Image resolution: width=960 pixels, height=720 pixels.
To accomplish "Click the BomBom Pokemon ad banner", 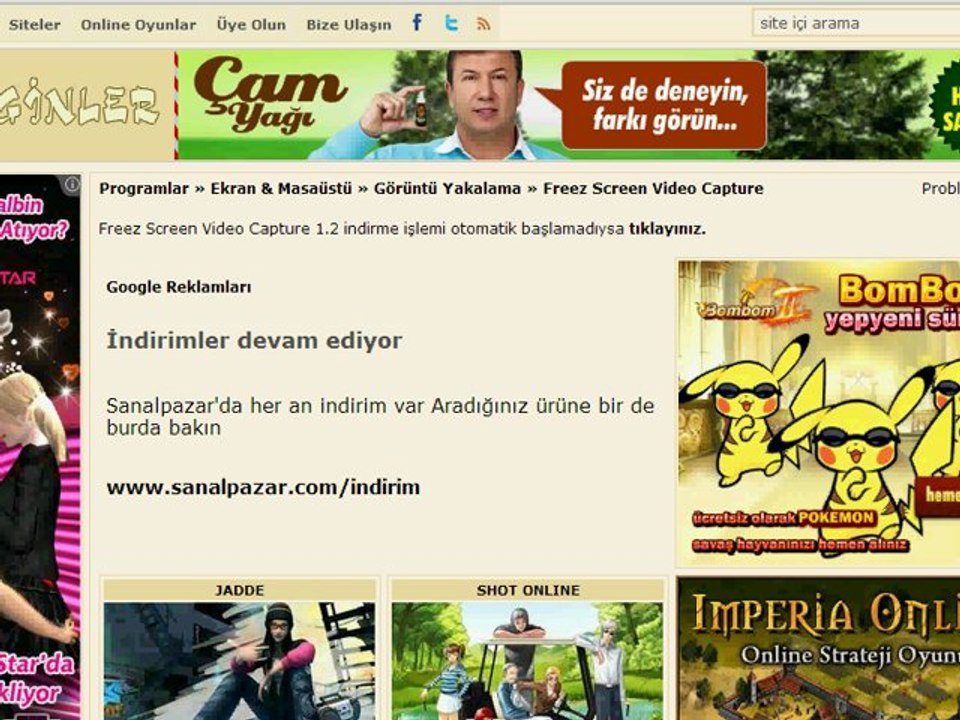I will click(x=819, y=413).
